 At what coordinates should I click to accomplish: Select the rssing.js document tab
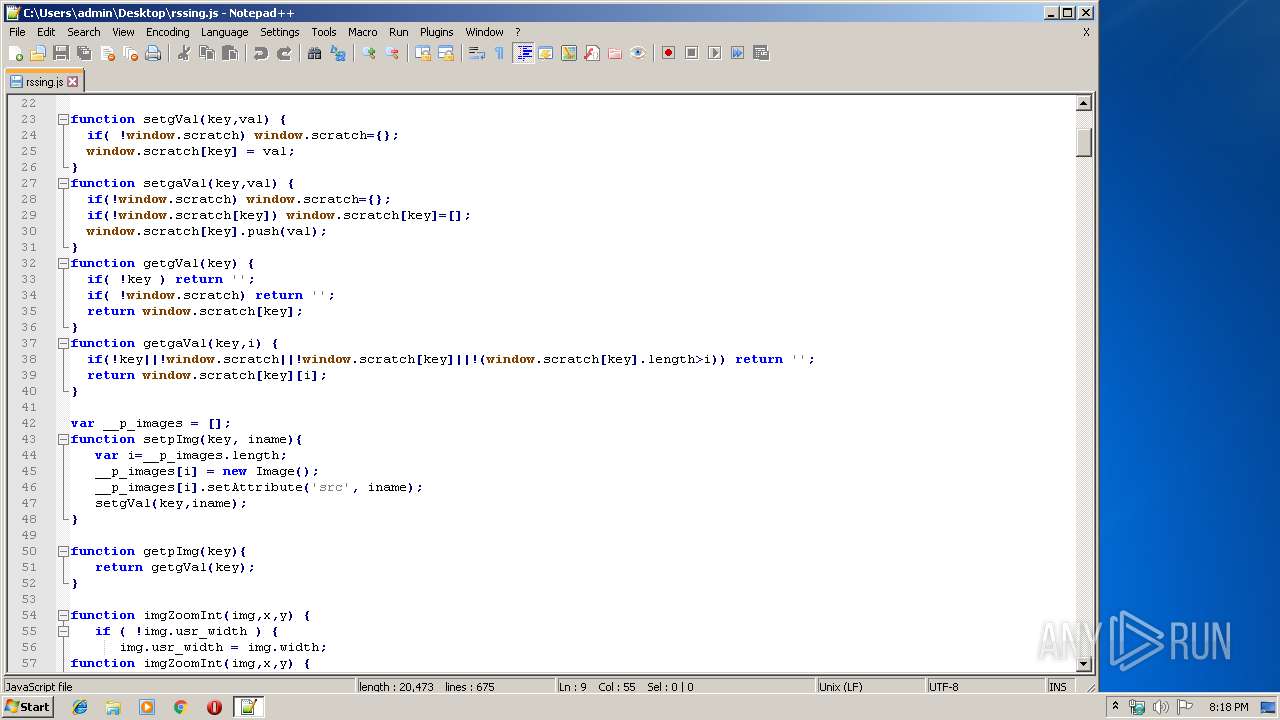[x=44, y=82]
